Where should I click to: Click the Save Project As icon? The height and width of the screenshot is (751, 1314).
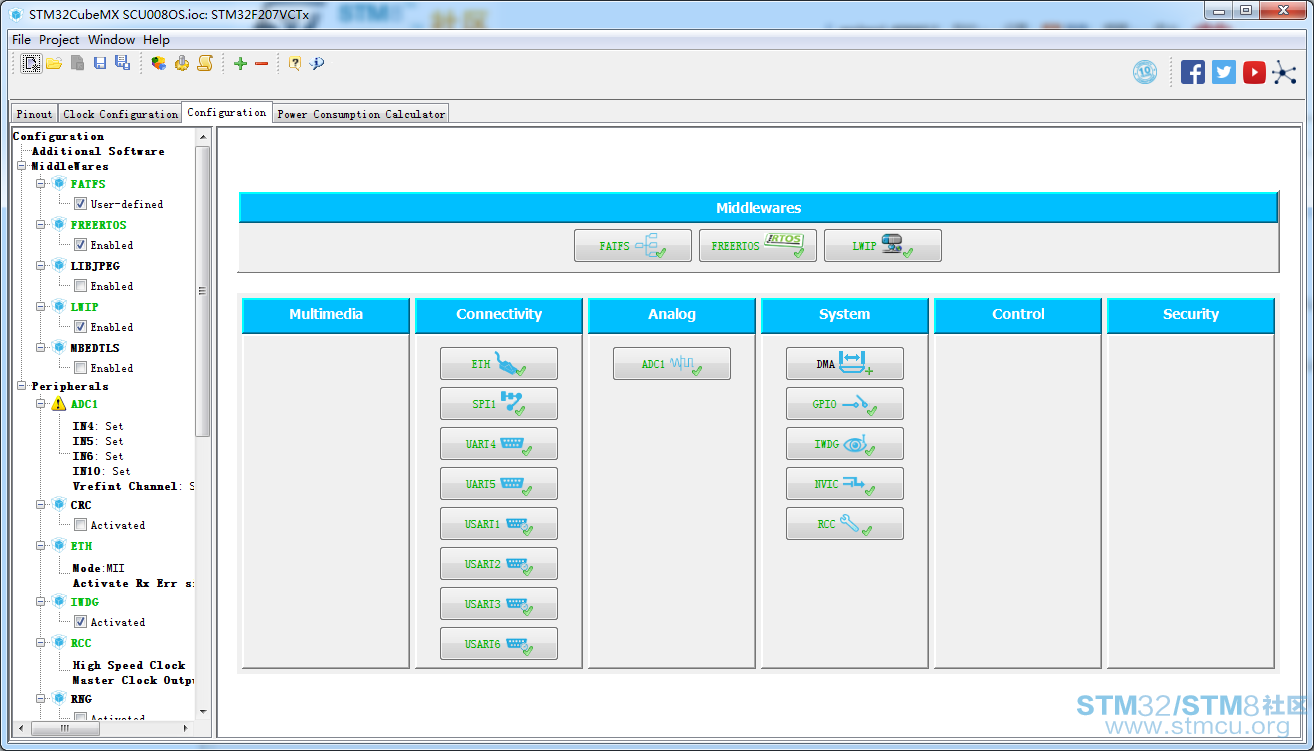(122, 63)
